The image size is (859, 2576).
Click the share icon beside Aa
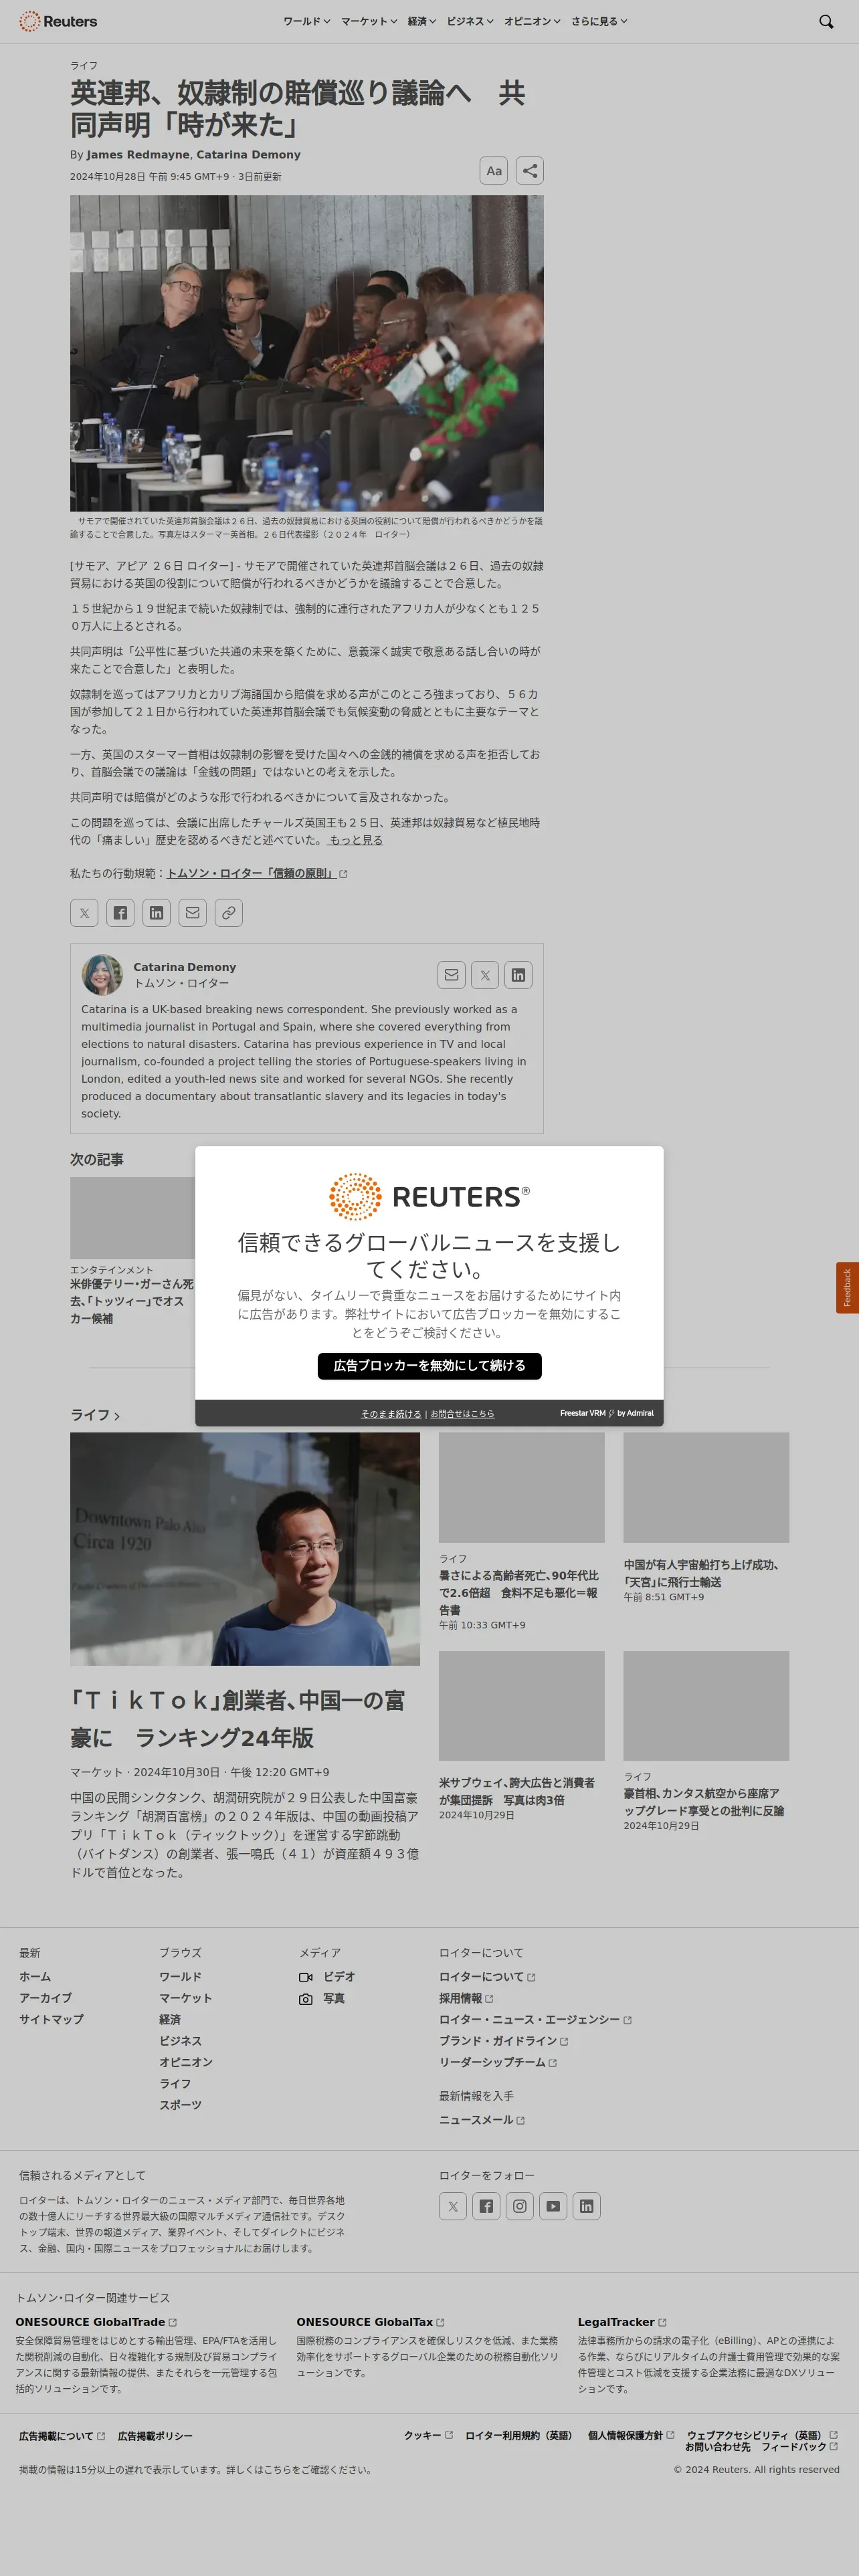(x=530, y=171)
